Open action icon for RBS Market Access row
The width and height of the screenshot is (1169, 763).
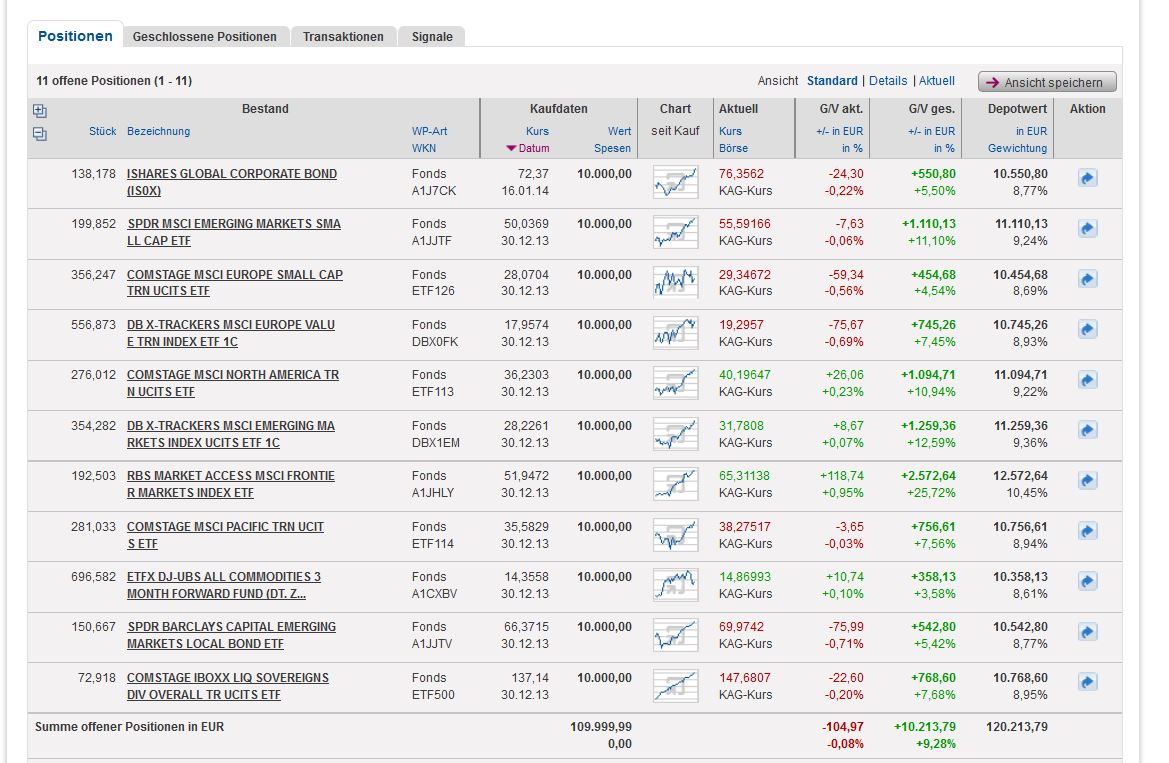1088,480
